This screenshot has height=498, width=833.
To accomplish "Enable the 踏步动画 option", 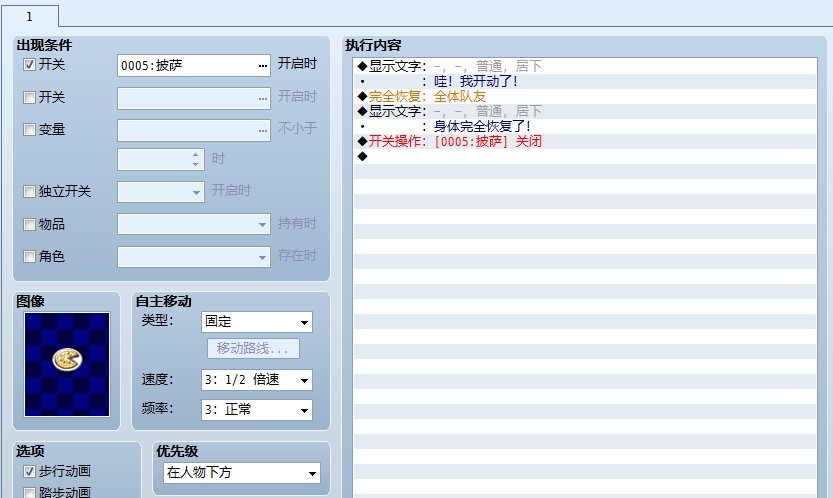I will pyautogui.click(x=29, y=493).
